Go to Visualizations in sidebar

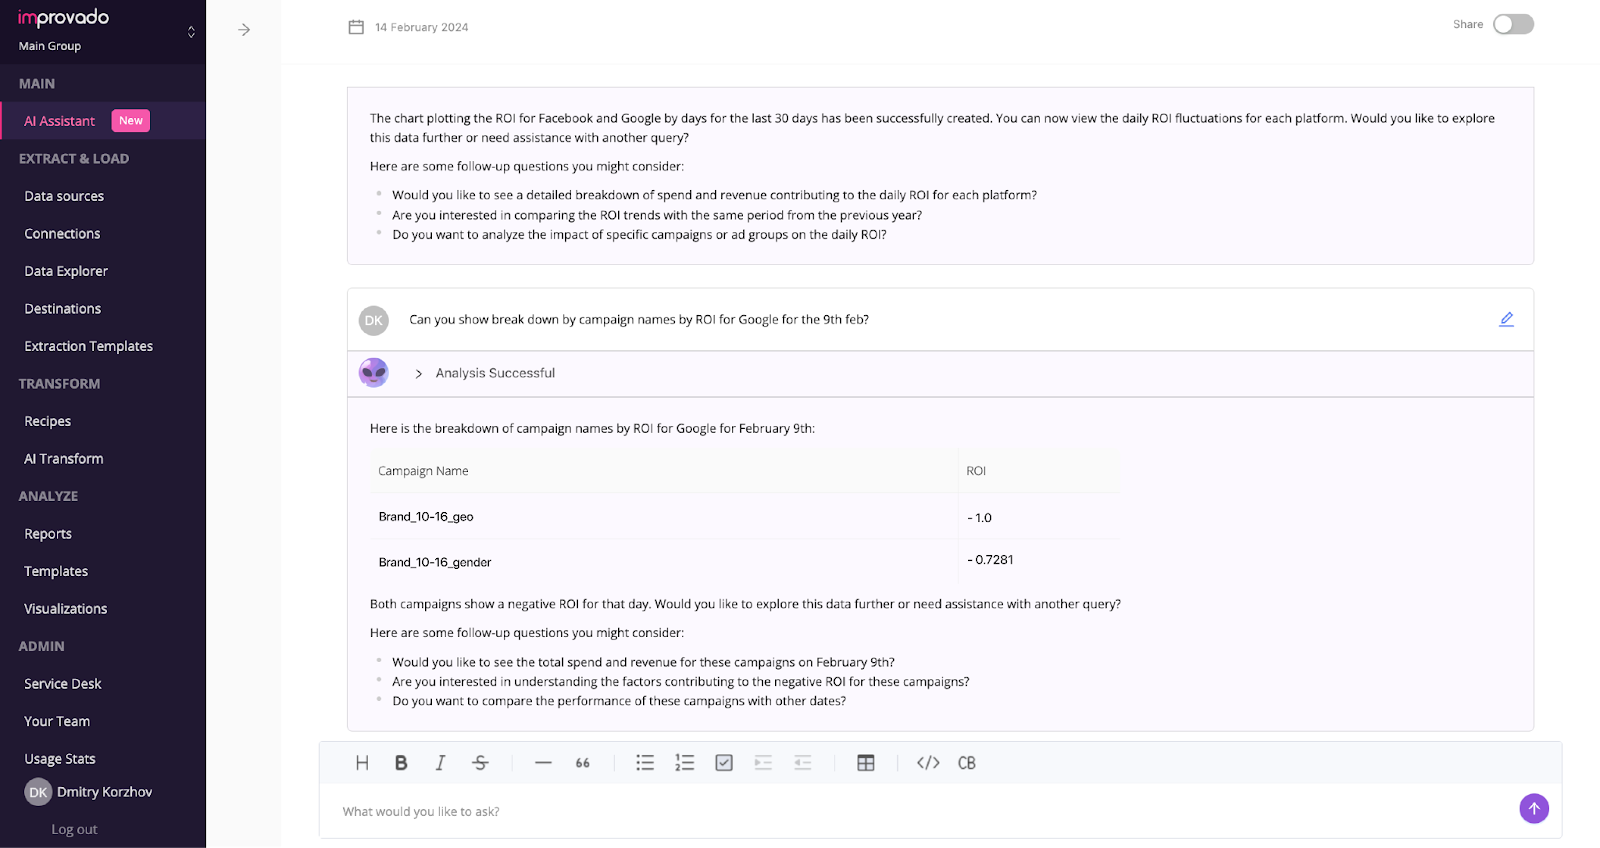66,609
